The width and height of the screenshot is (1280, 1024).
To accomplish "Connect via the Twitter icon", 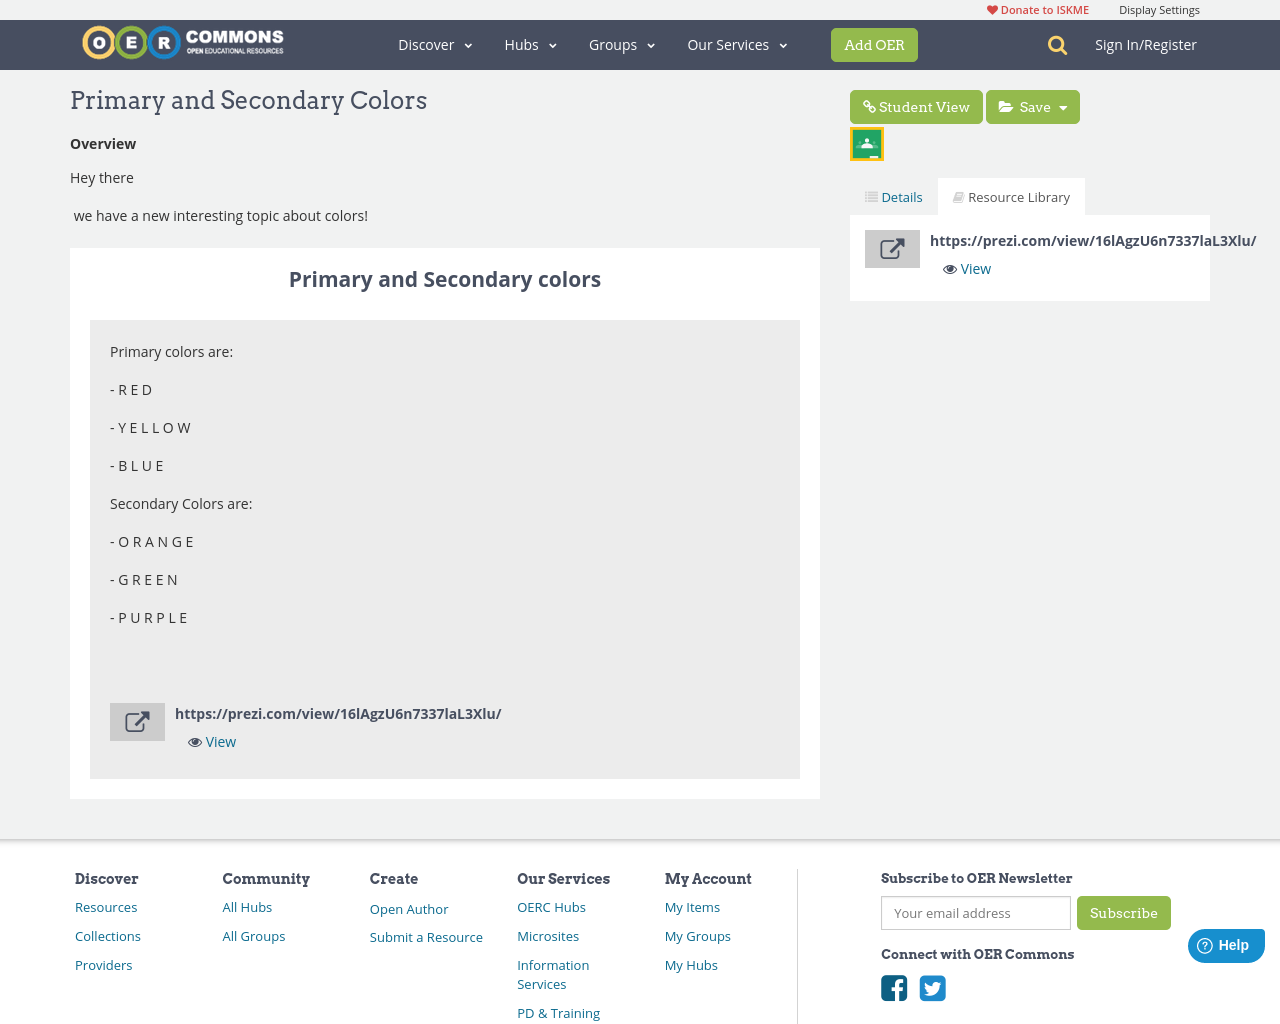I will (x=932, y=987).
